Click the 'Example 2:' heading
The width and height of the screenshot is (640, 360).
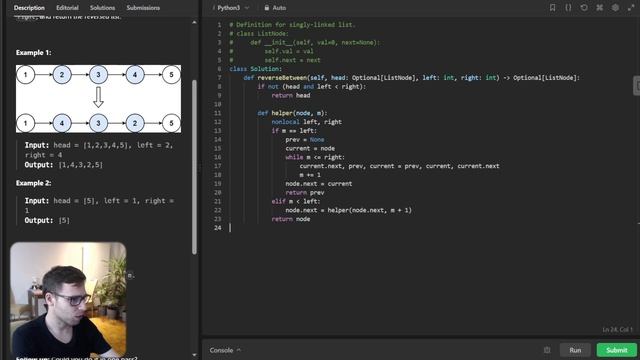pyautogui.click(x=33, y=183)
